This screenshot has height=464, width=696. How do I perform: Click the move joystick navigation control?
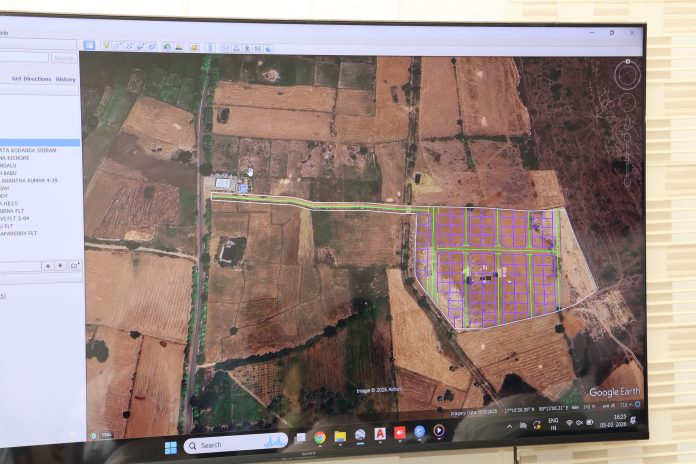[627, 103]
